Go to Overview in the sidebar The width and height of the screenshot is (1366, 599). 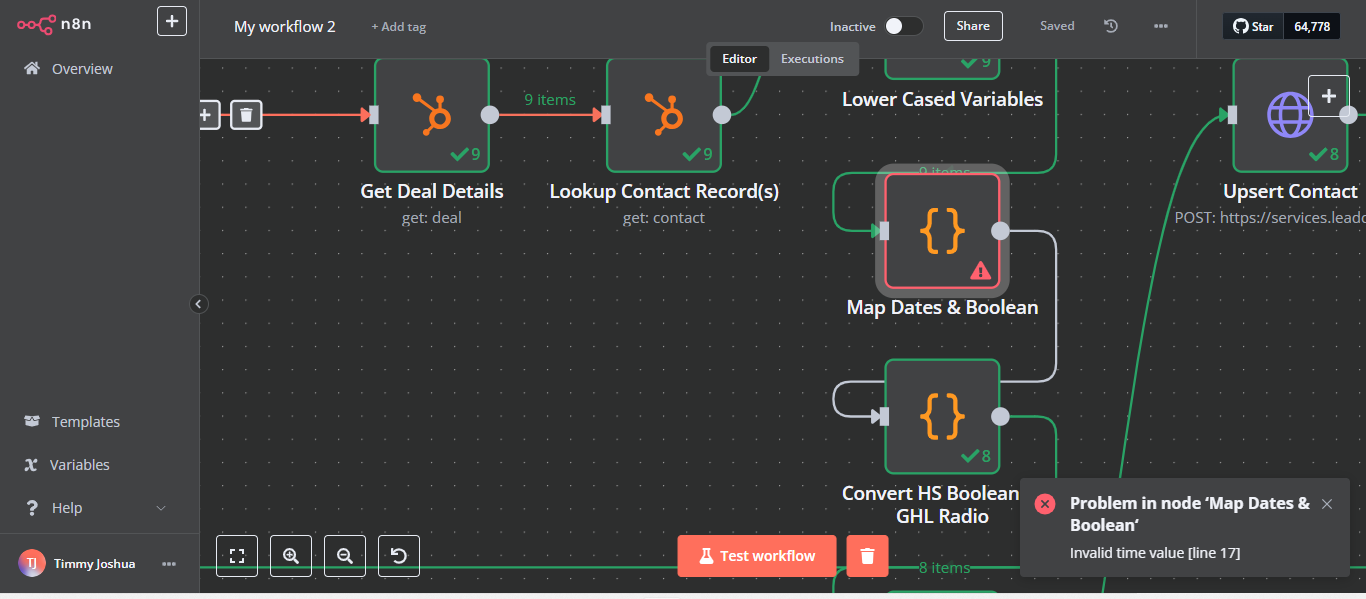pos(80,68)
